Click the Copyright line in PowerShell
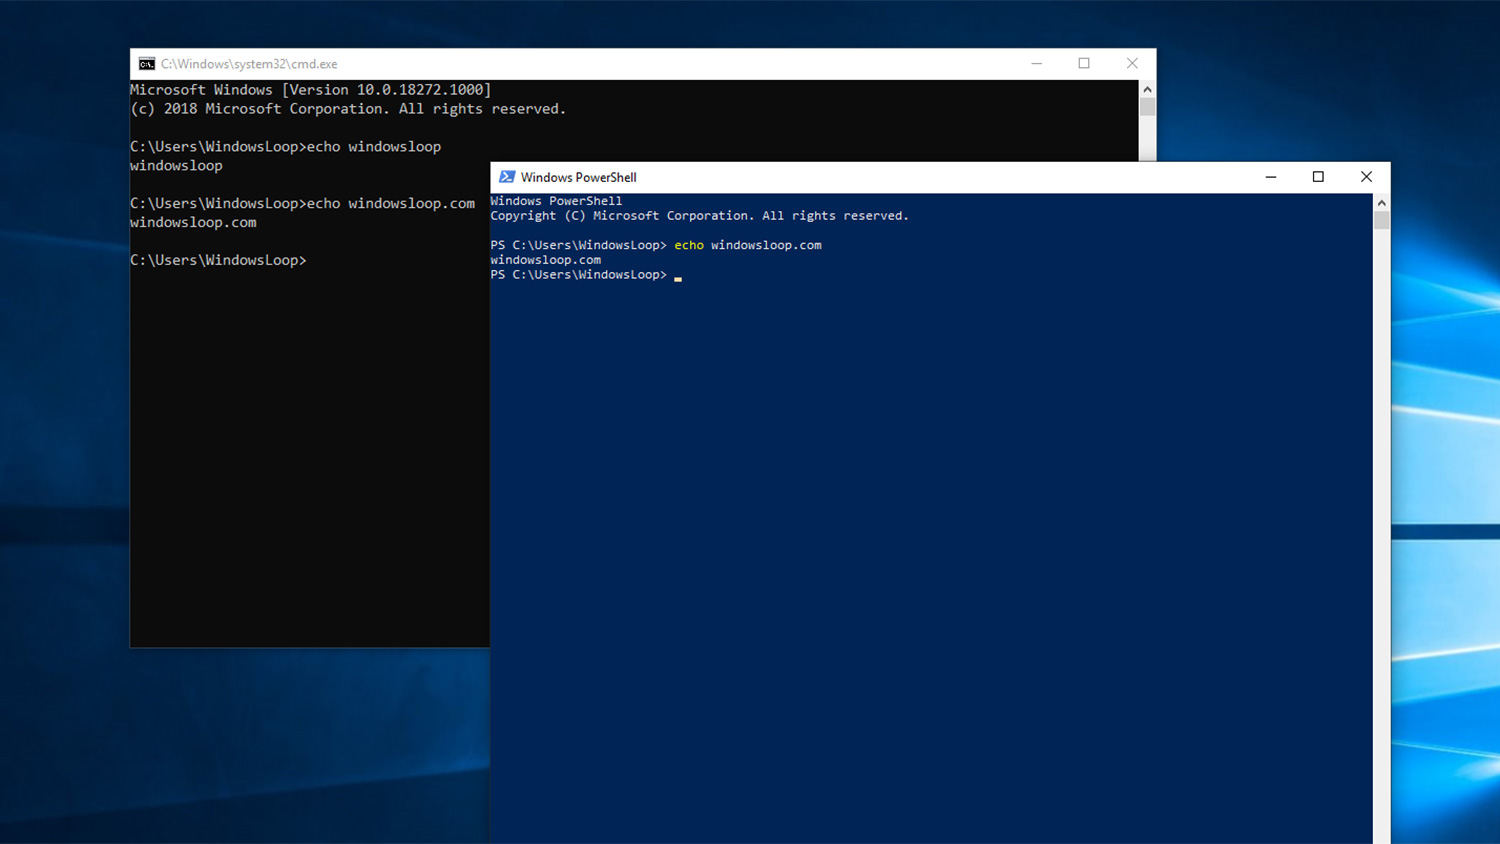This screenshot has width=1500, height=844. [699, 215]
